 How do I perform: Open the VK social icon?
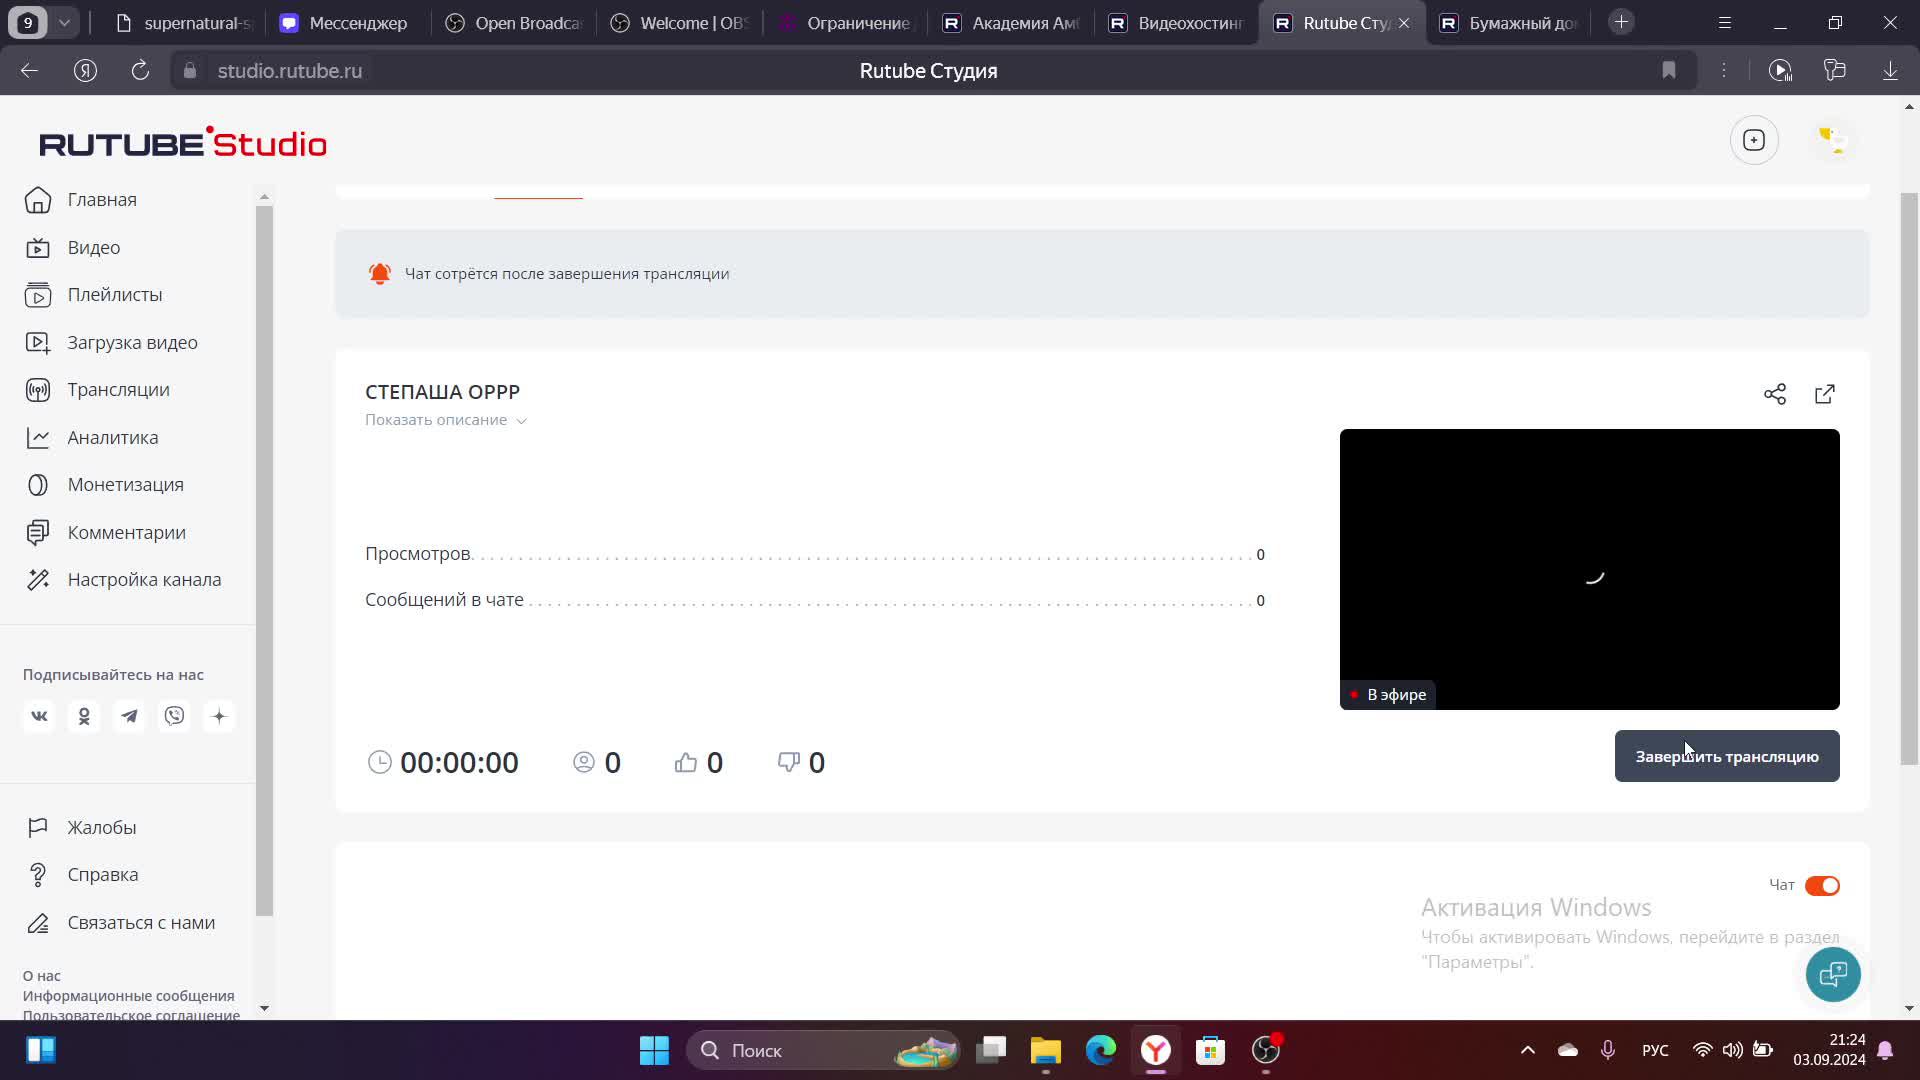pyautogui.click(x=39, y=716)
